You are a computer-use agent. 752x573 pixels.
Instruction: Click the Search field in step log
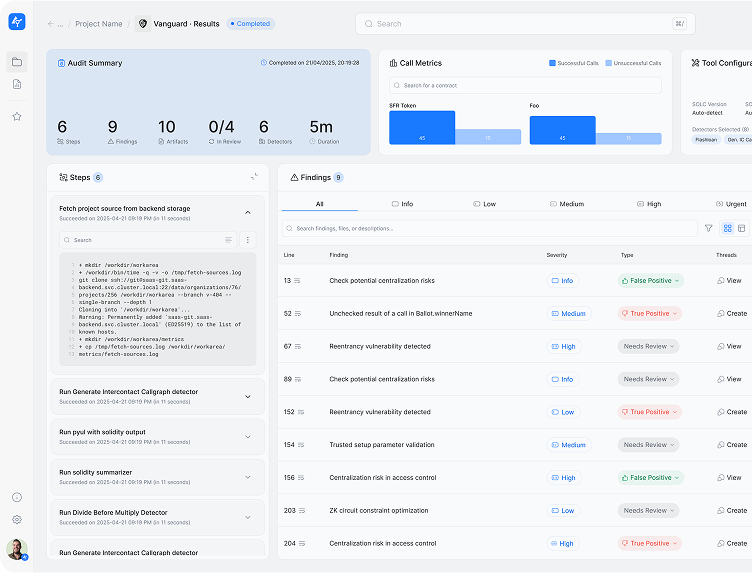click(x=148, y=240)
